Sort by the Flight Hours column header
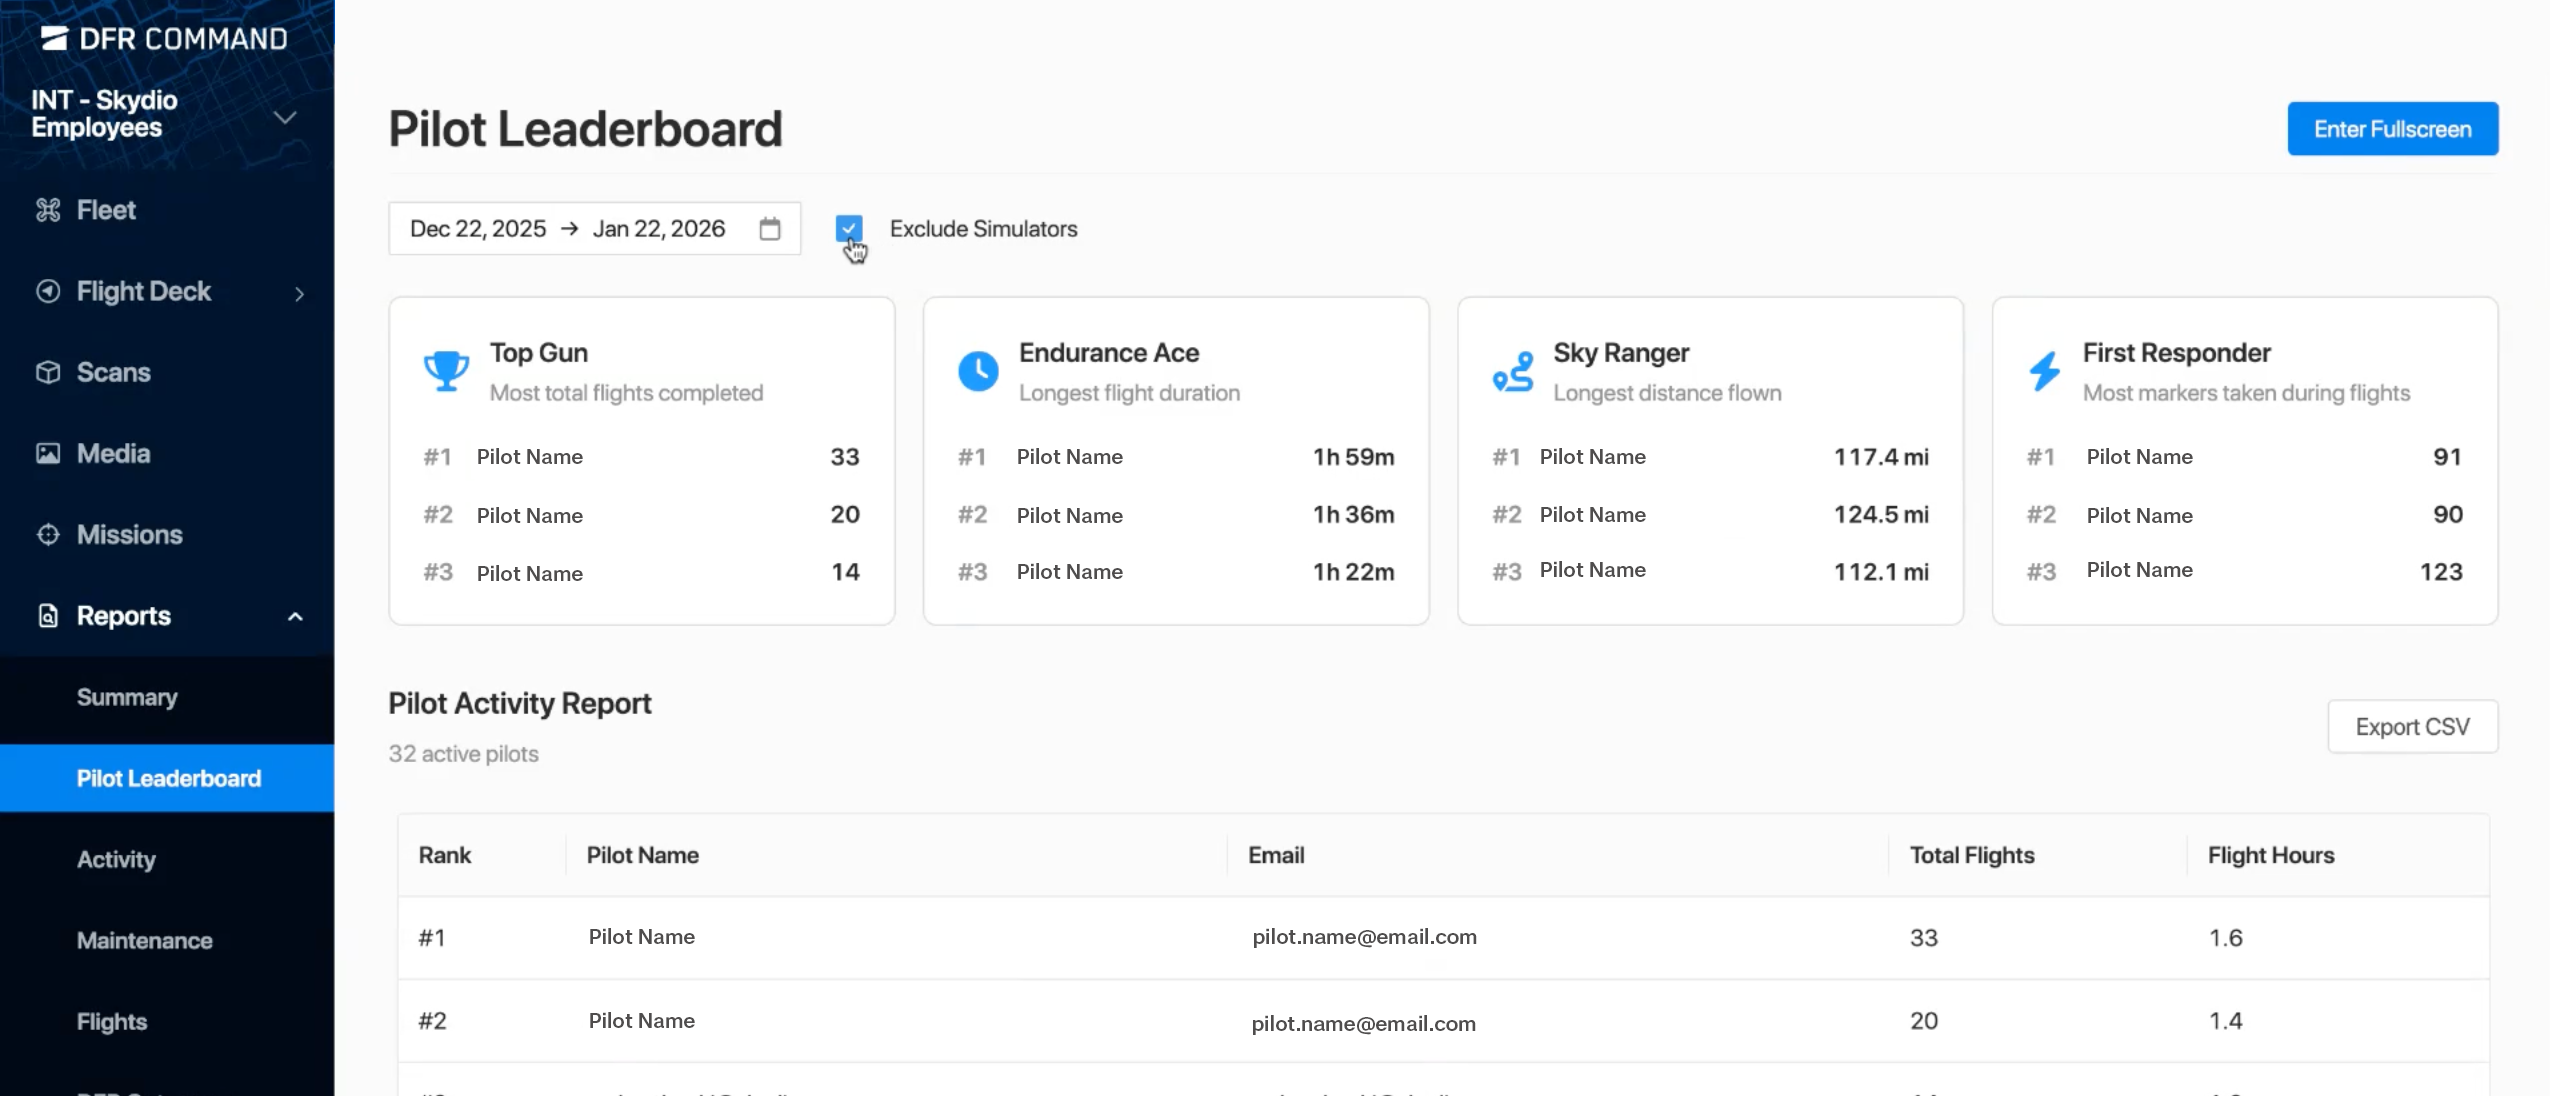The image size is (2550, 1096). click(2271, 855)
